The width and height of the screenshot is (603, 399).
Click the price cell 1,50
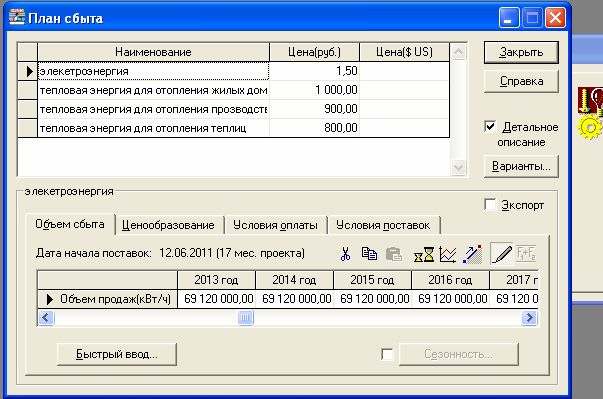coord(314,71)
